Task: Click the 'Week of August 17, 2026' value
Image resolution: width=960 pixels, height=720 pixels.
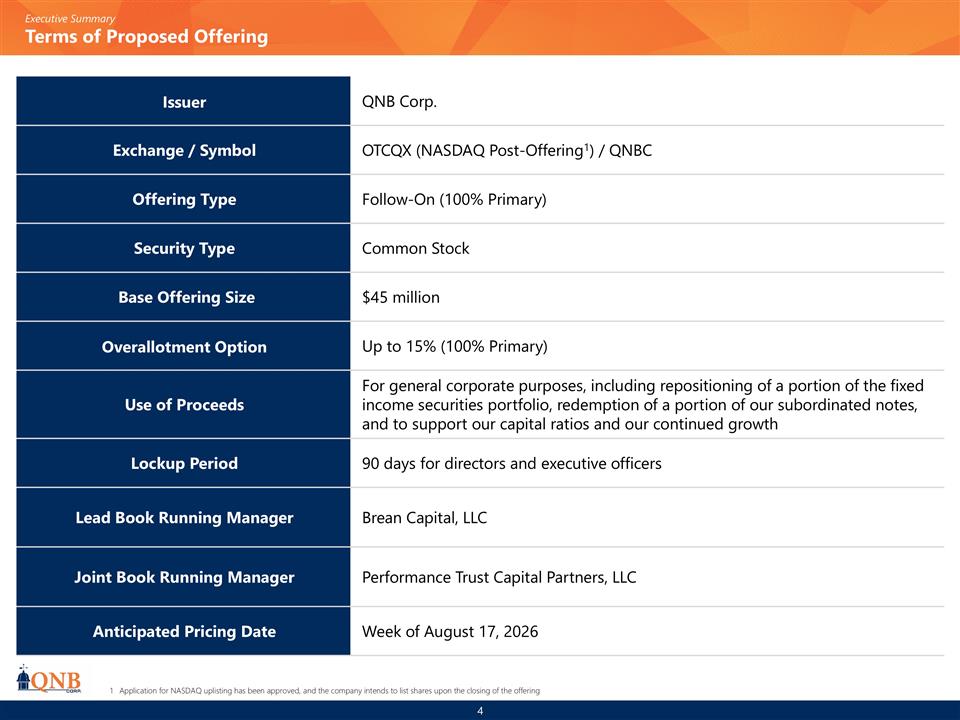Action: tap(450, 632)
